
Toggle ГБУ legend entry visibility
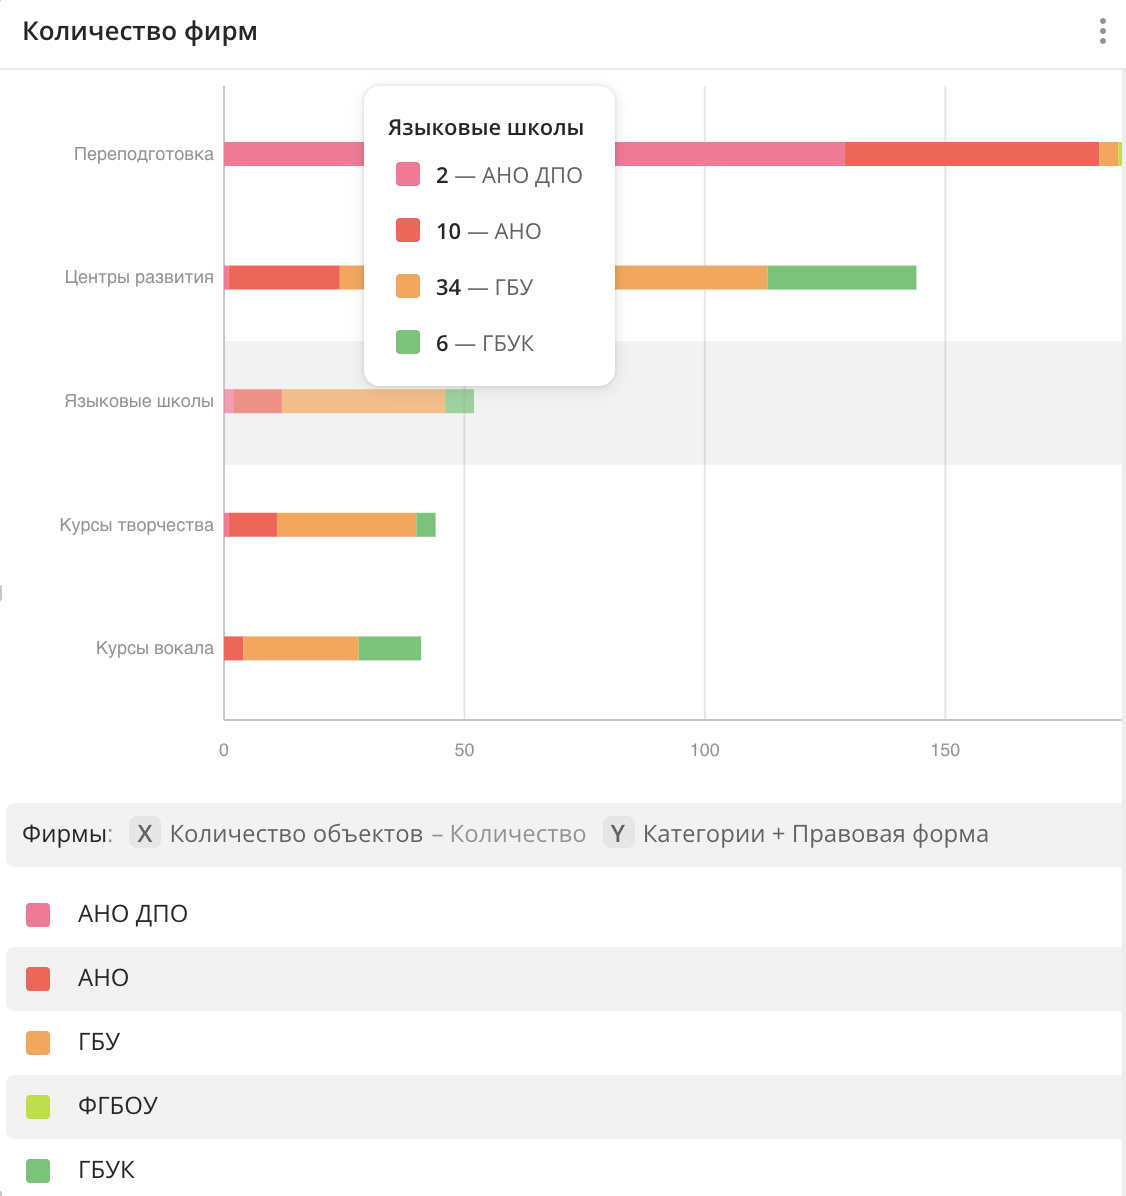pyautogui.click(x=98, y=1042)
